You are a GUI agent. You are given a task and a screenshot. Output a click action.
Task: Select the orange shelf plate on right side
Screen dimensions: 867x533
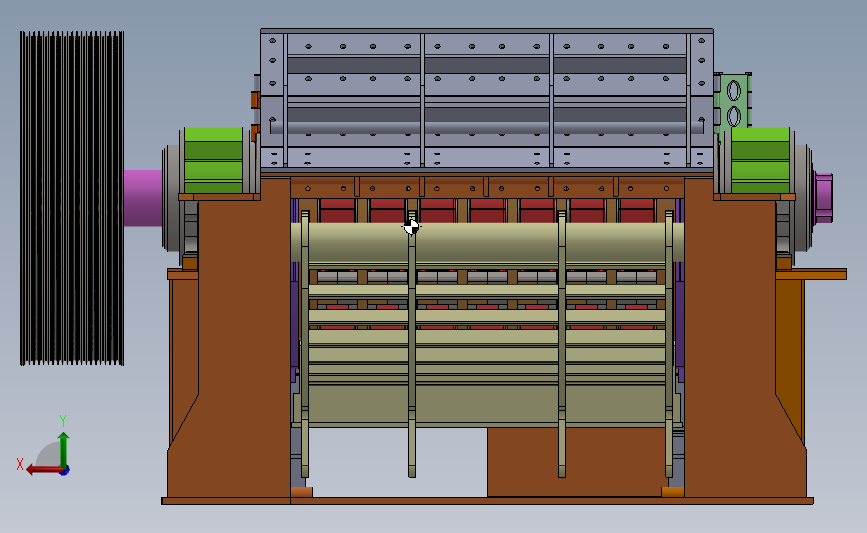click(811, 274)
